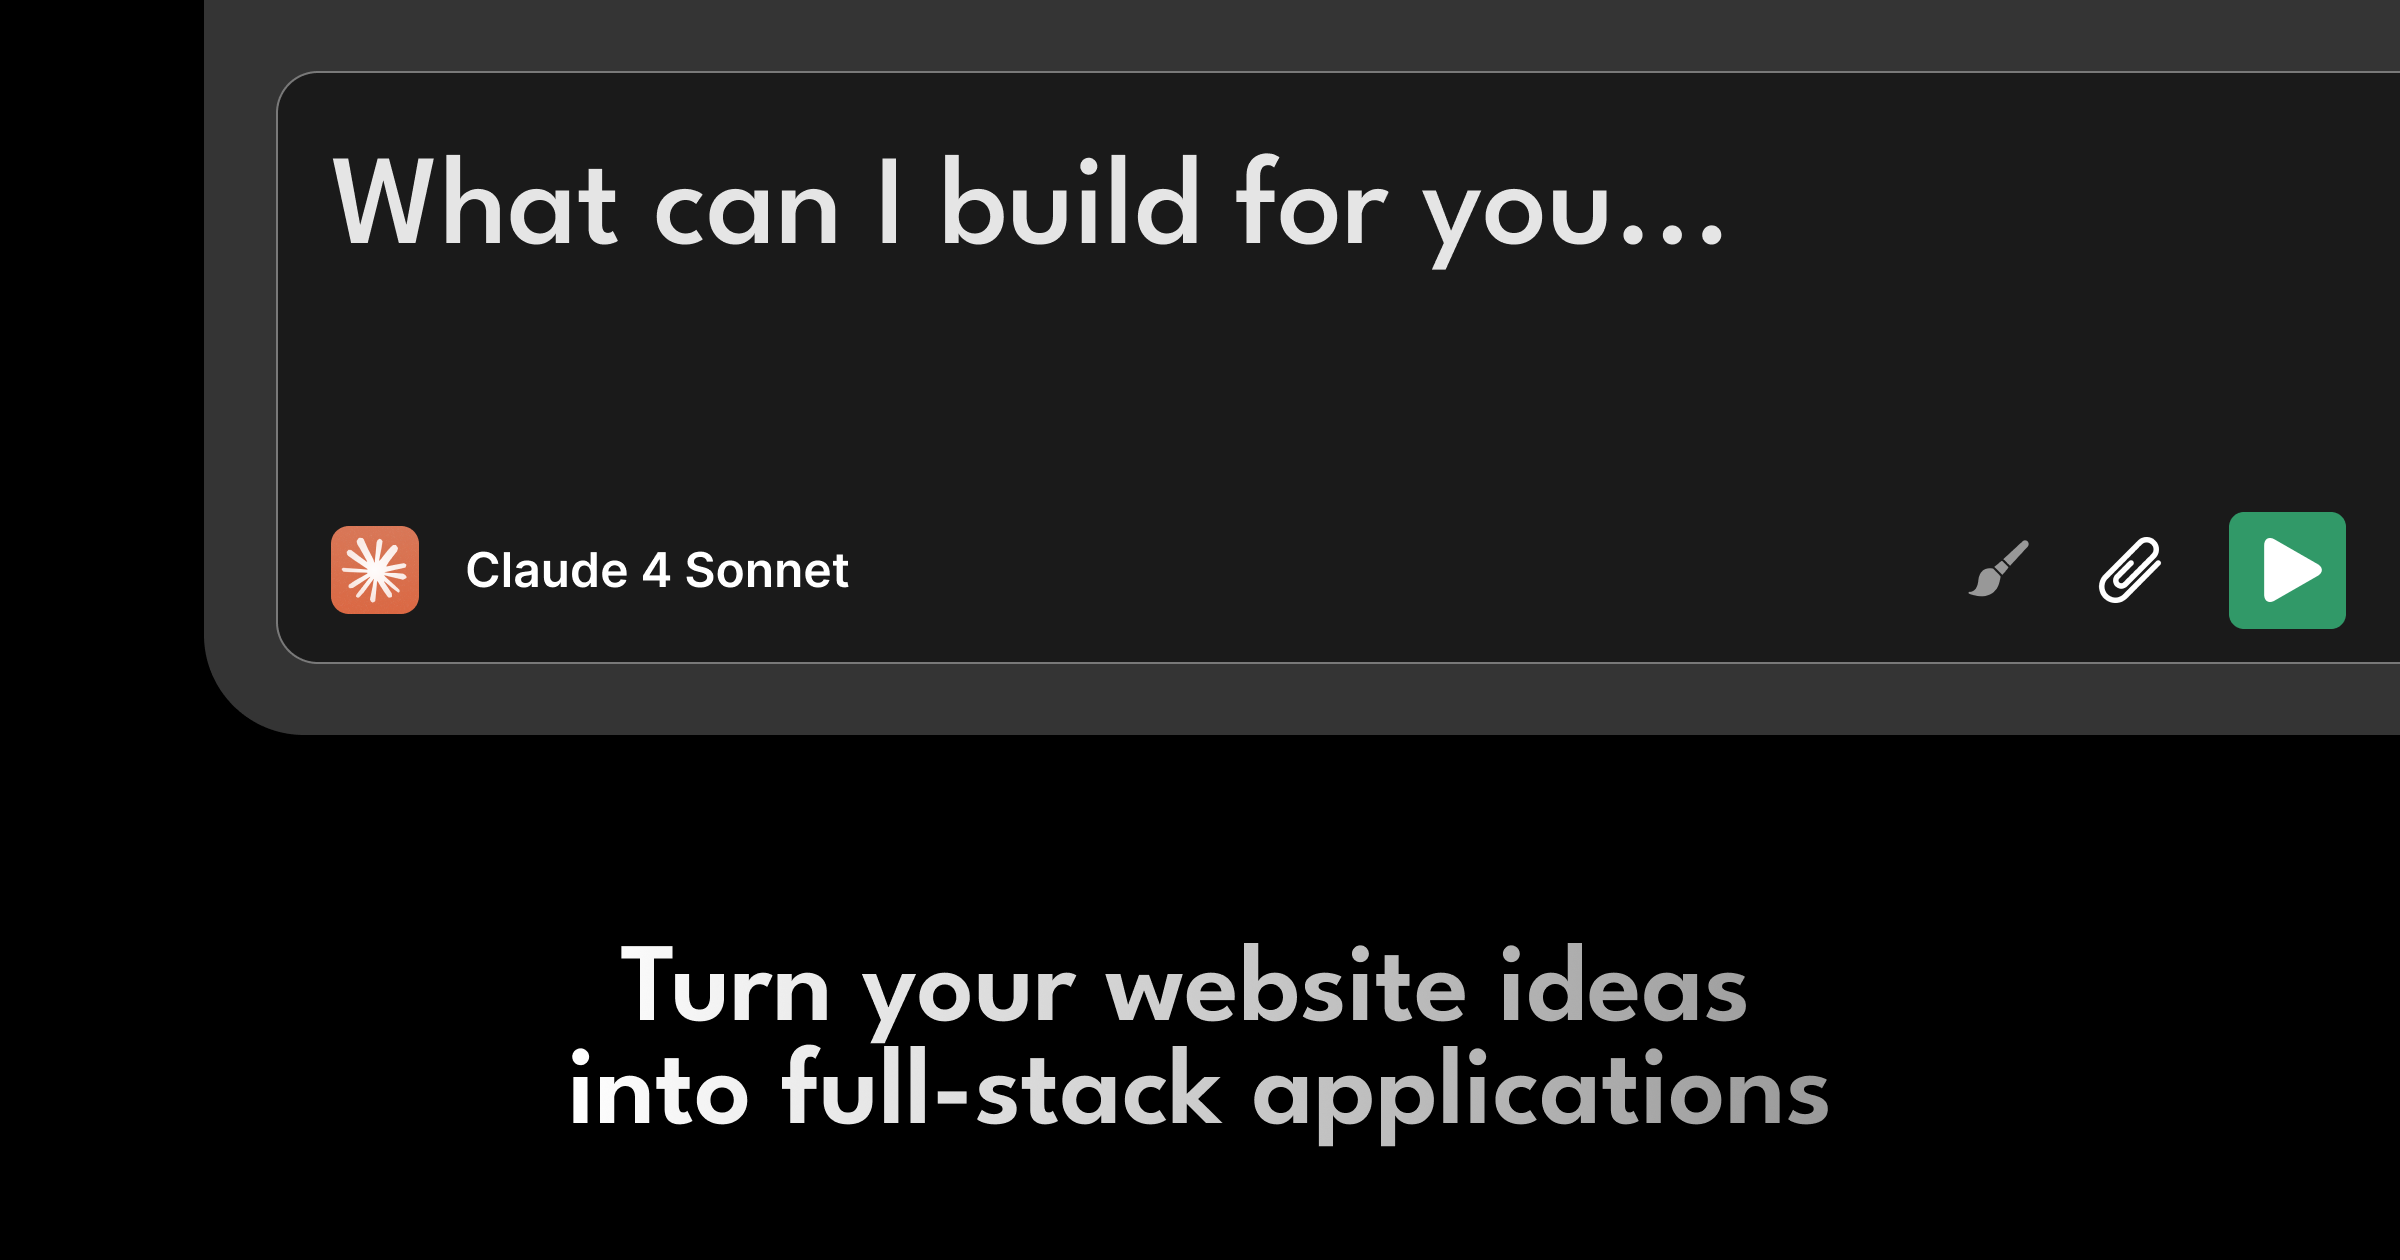Click the word "applications" in the tagline
The height and width of the screenshot is (1260, 2400).
(1540, 1092)
